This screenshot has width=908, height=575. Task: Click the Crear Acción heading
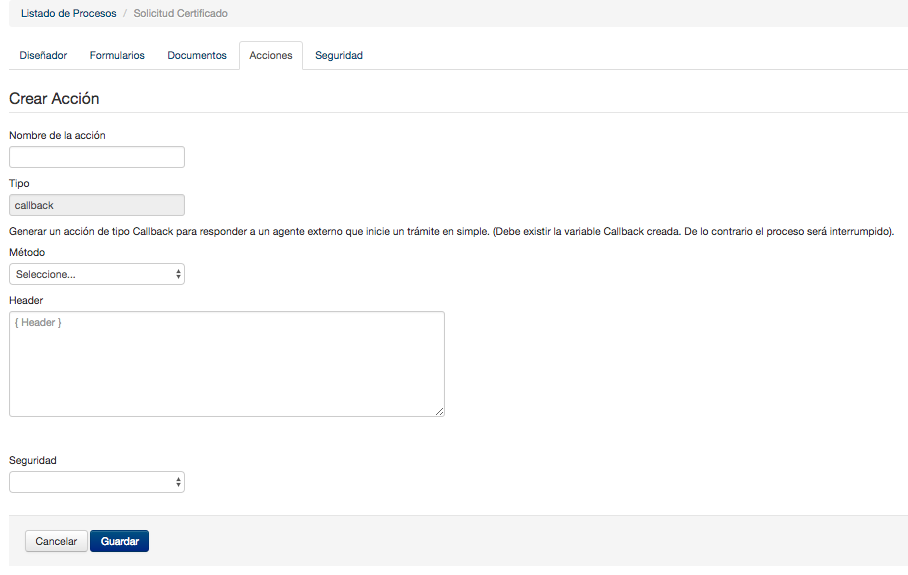(54, 98)
